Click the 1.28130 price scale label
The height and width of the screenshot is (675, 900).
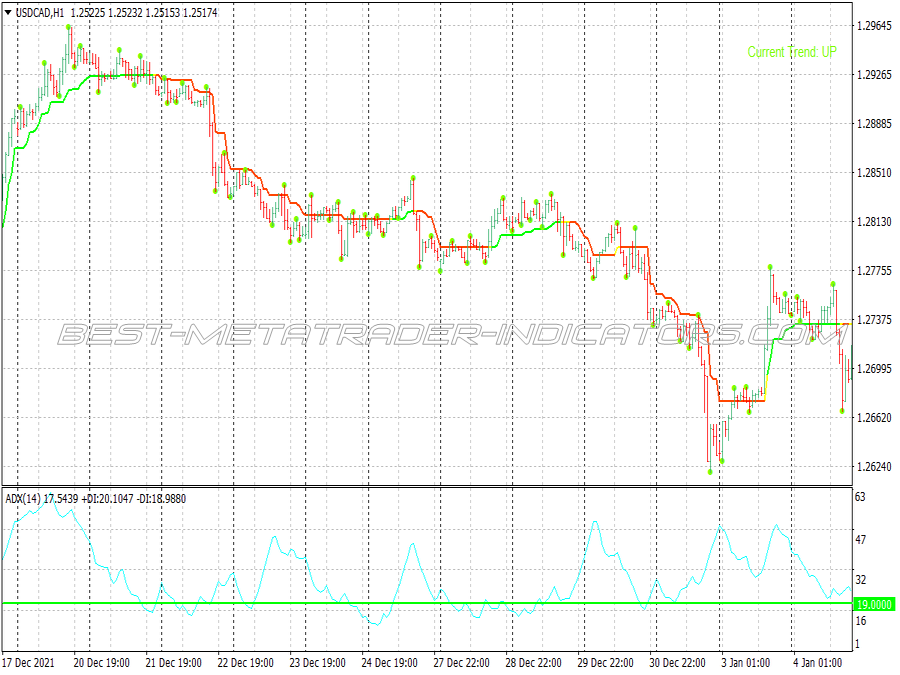874,222
